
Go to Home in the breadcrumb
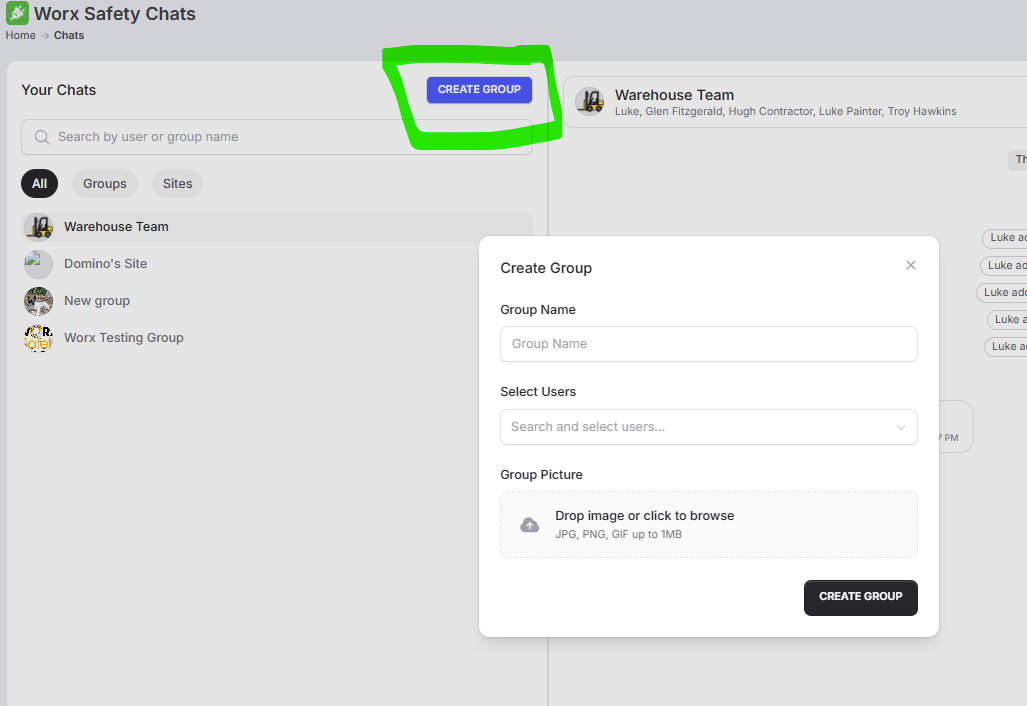pyautogui.click(x=20, y=35)
